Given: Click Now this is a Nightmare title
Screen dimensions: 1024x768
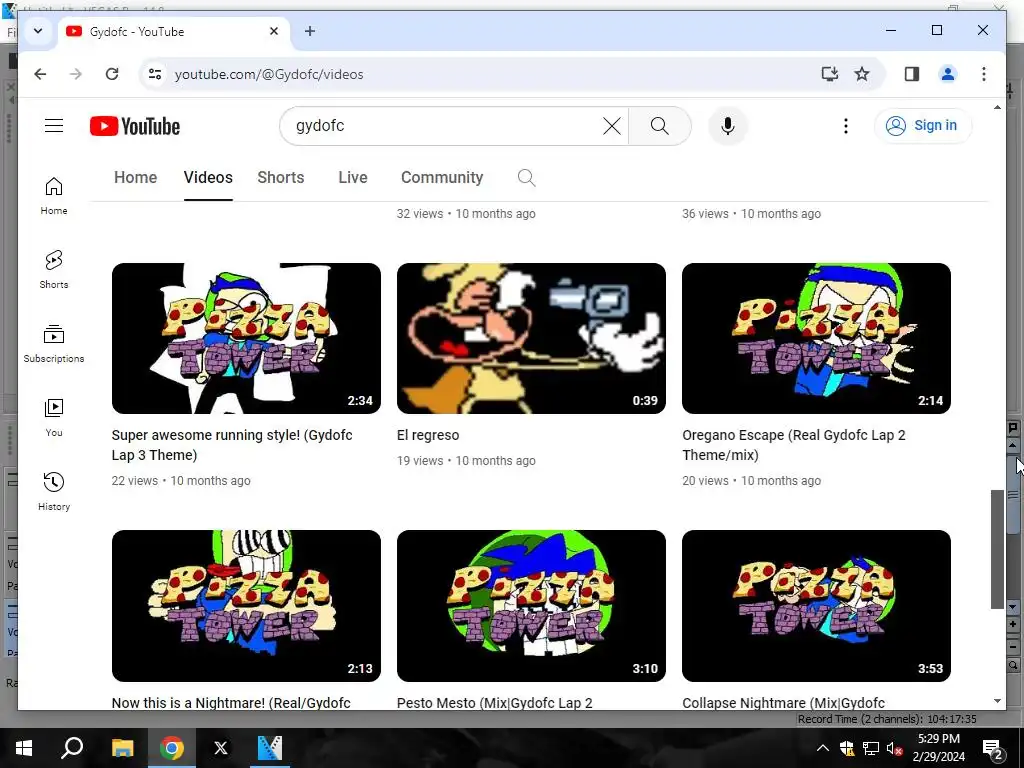Looking at the screenshot, I should pyautogui.click(x=231, y=703).
